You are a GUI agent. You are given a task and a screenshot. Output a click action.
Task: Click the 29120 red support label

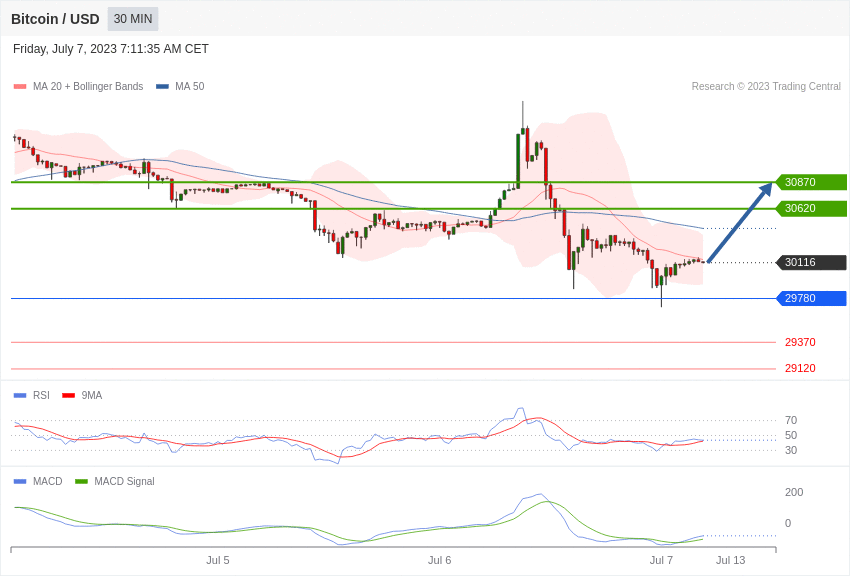click(800, 368)
